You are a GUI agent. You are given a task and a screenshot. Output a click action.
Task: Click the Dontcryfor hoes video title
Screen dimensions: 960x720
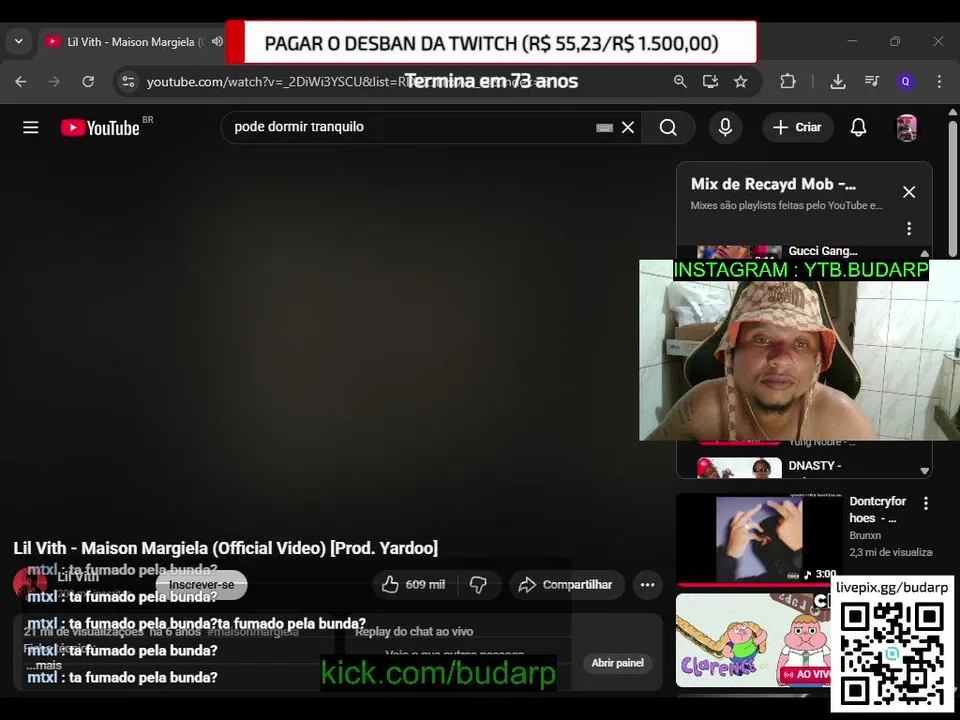(x=877, y=509)
